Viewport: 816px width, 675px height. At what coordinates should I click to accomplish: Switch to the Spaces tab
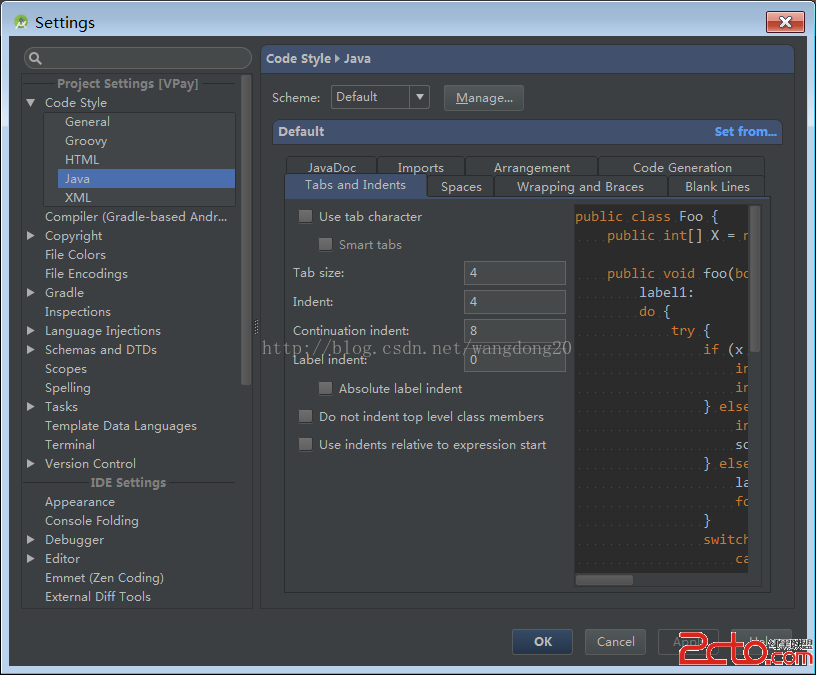[x=461, y=187]
